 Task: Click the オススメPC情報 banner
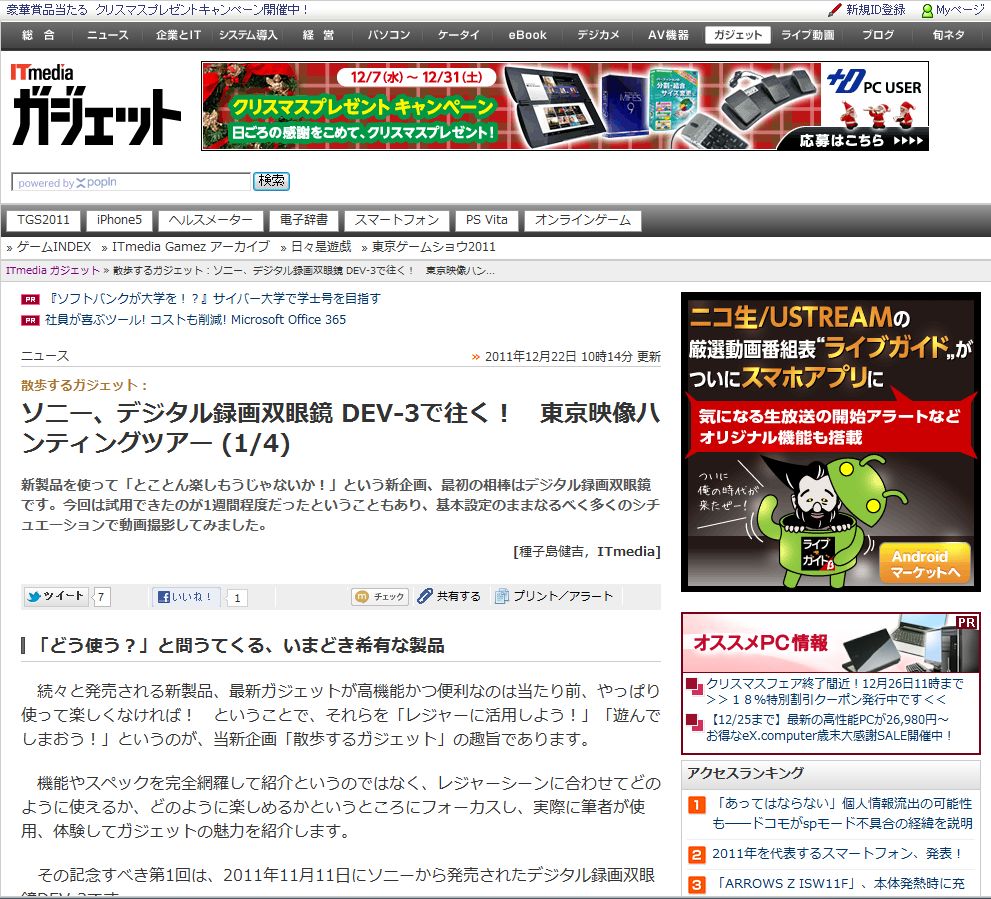pyautogui.click(x=830, y=643)
